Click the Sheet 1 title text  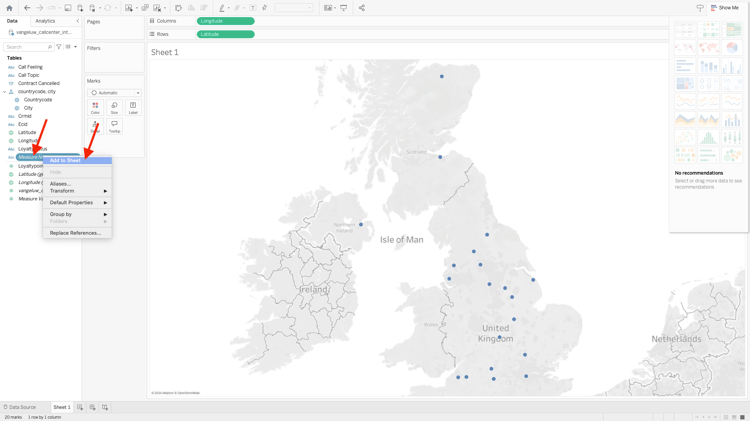165,52
